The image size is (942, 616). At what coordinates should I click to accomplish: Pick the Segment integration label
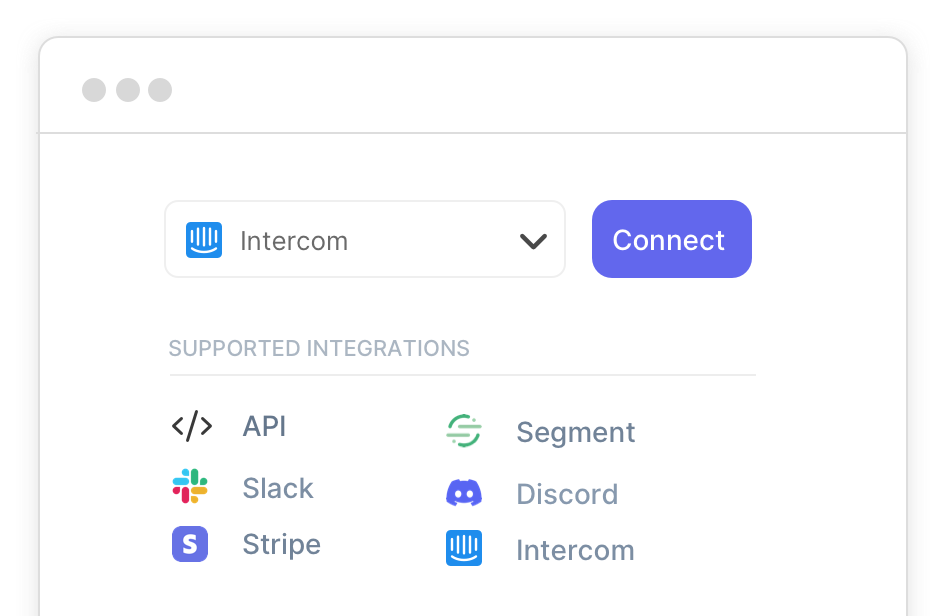575,432
